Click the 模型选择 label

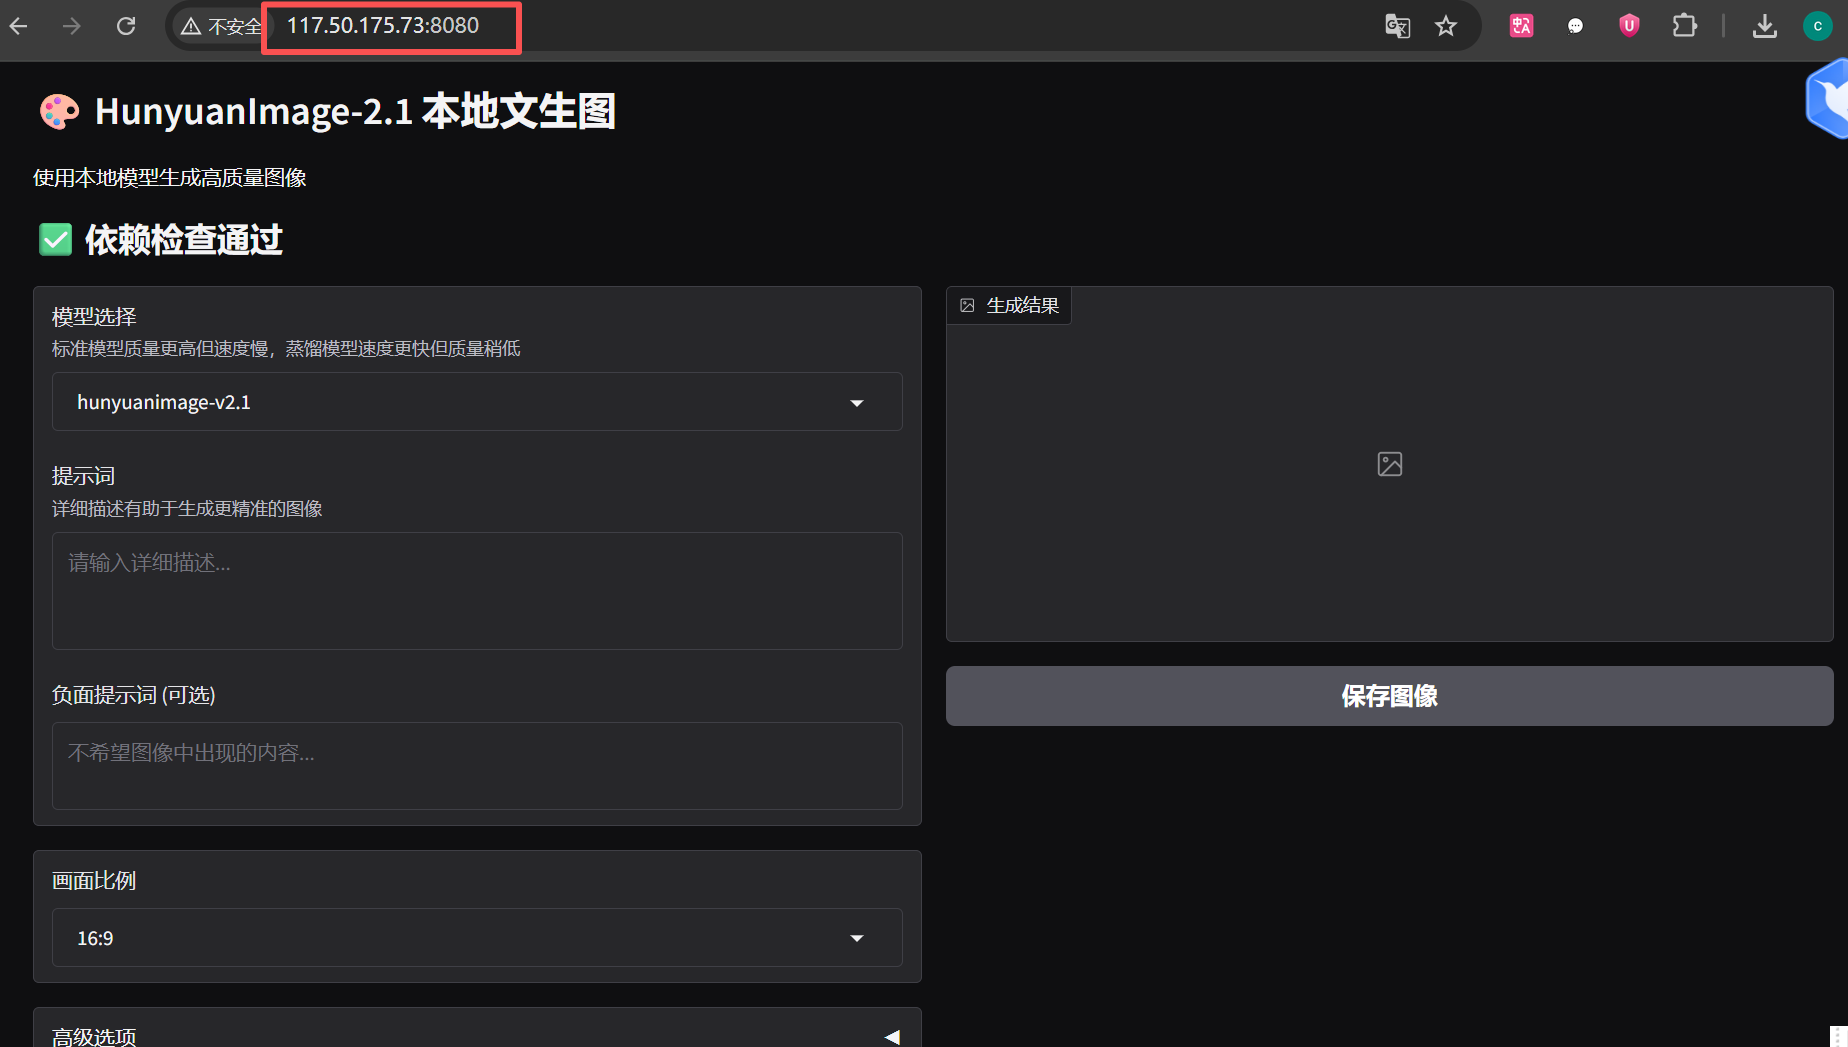click(x=94, y=317)
